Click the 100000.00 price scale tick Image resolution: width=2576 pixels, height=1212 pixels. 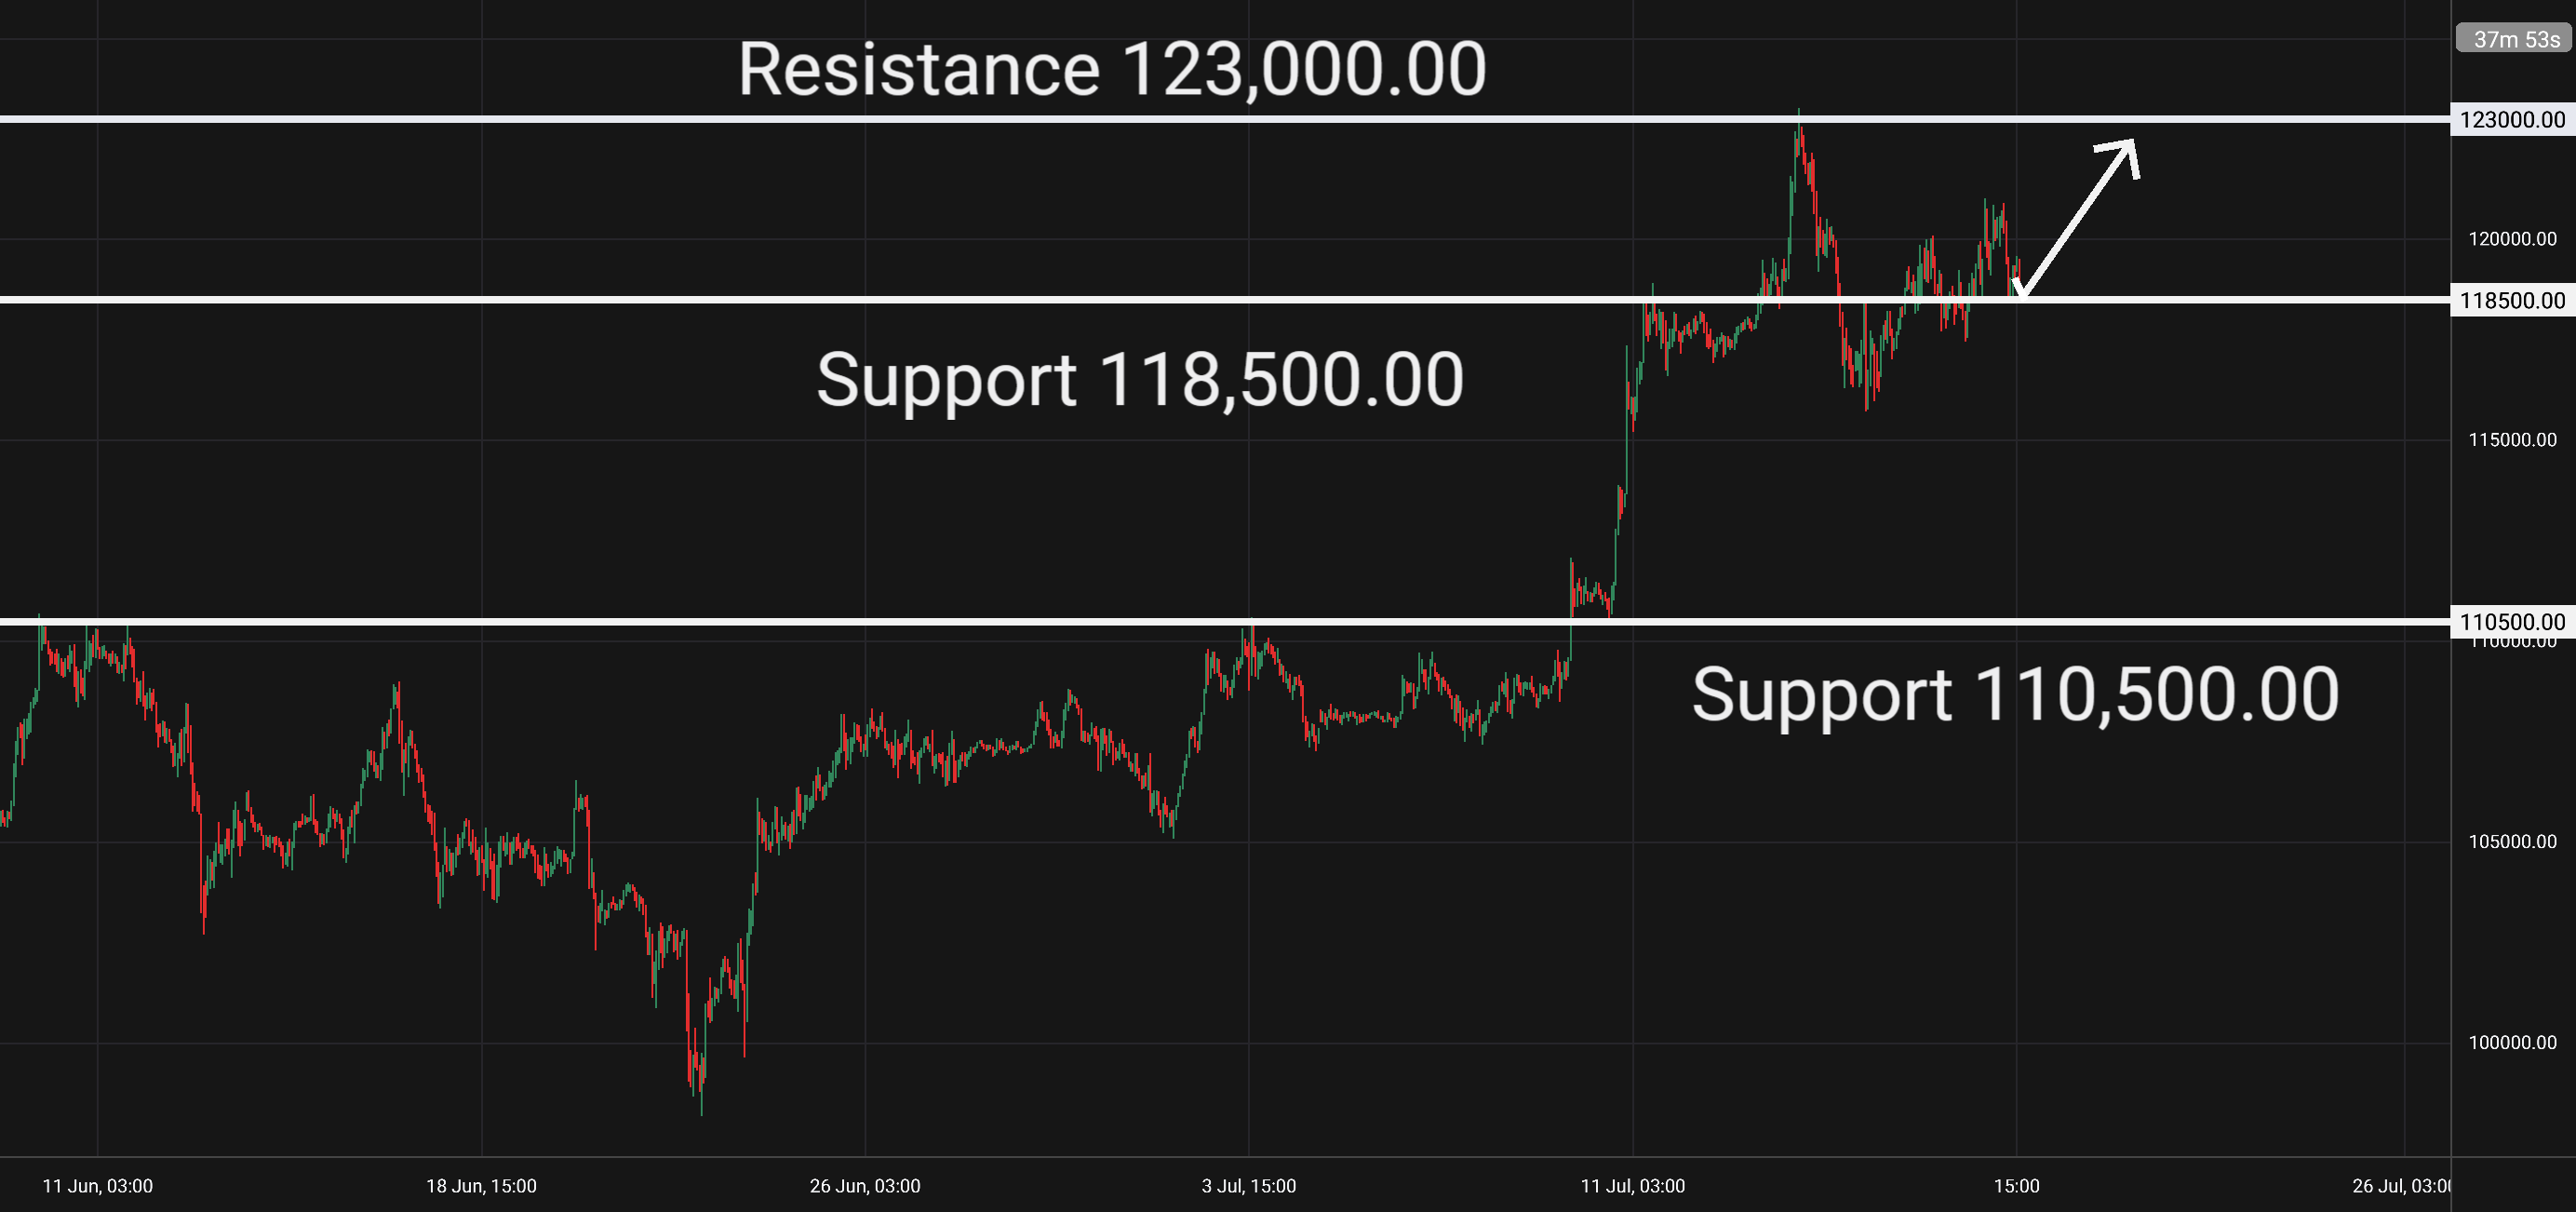[x=2512, y=1043]
